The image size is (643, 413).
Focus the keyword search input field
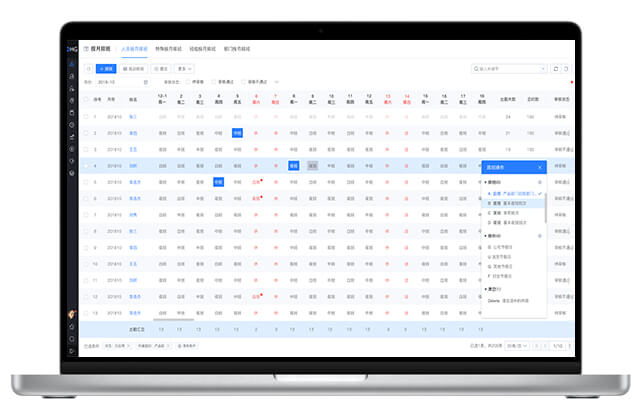[x=513, y=69]
